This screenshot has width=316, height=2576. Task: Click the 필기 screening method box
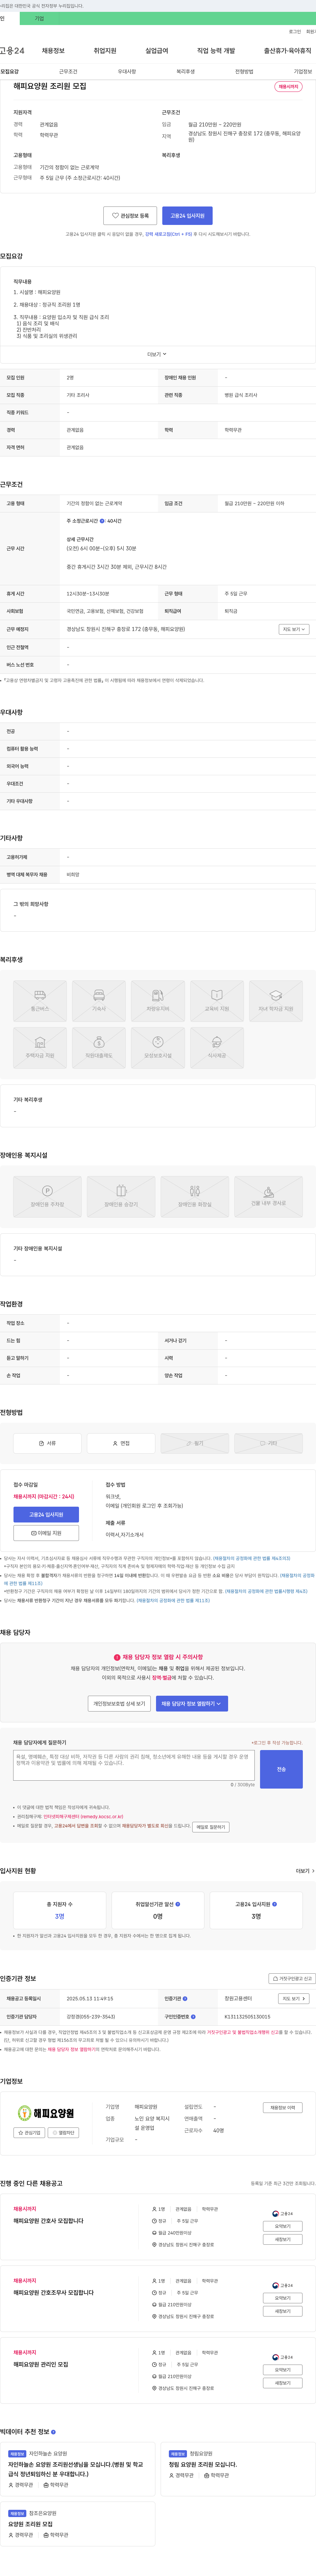tap(195, 1443)
